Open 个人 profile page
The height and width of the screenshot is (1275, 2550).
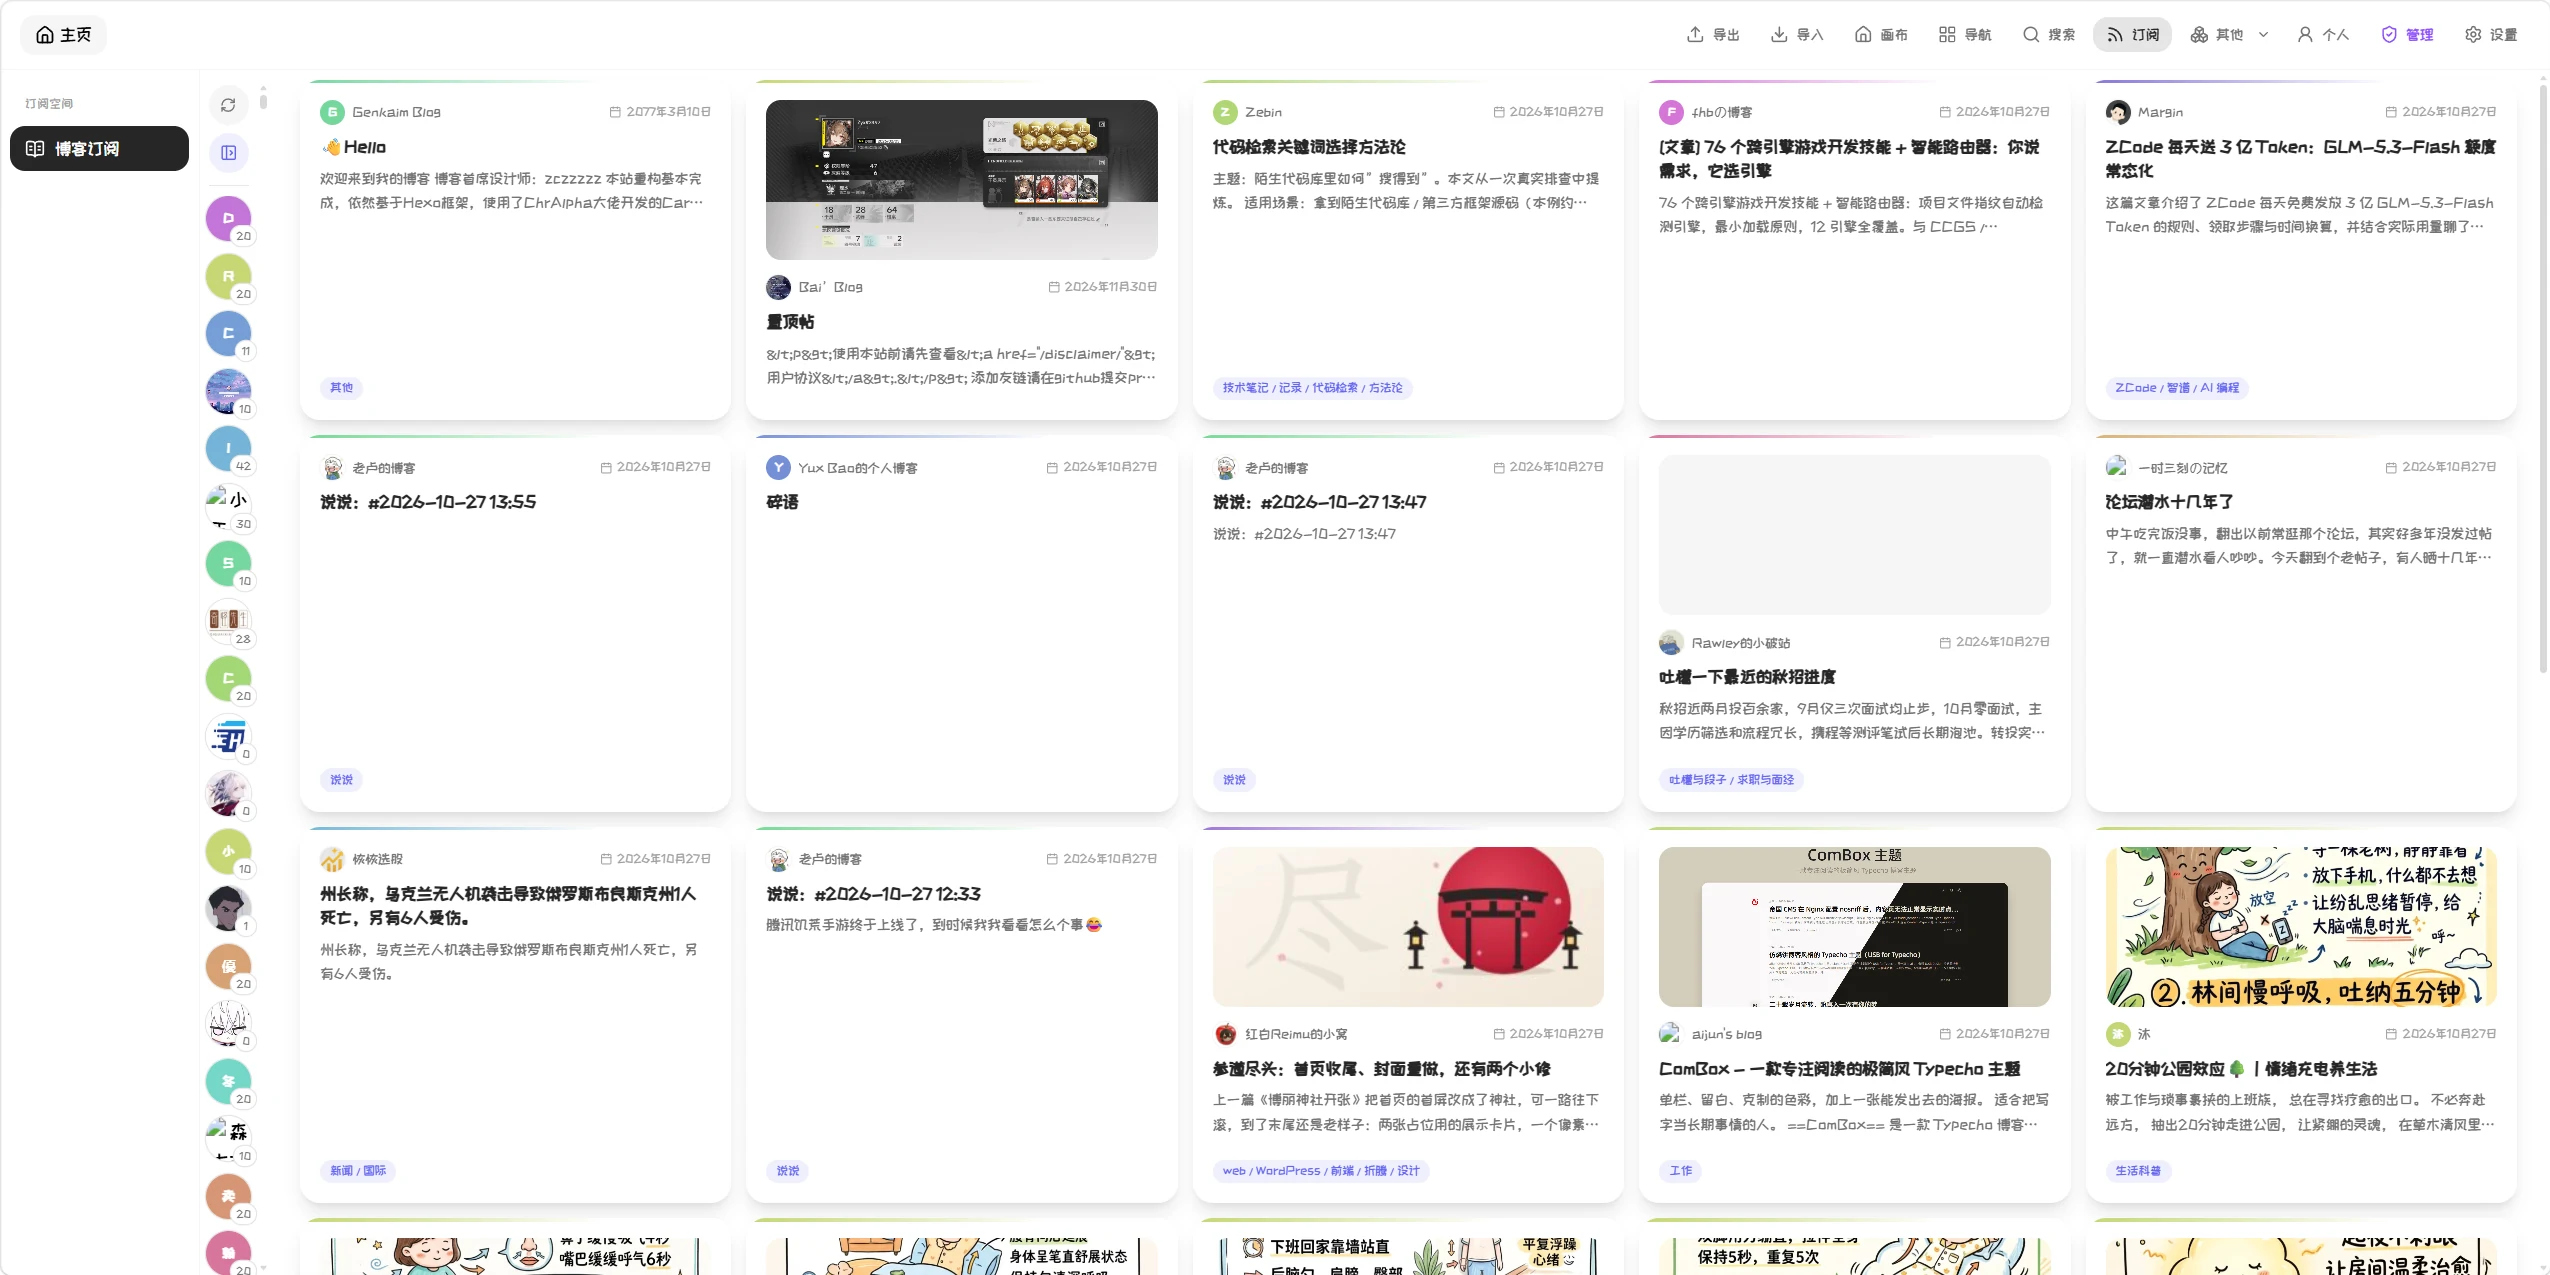point(2323,35)
